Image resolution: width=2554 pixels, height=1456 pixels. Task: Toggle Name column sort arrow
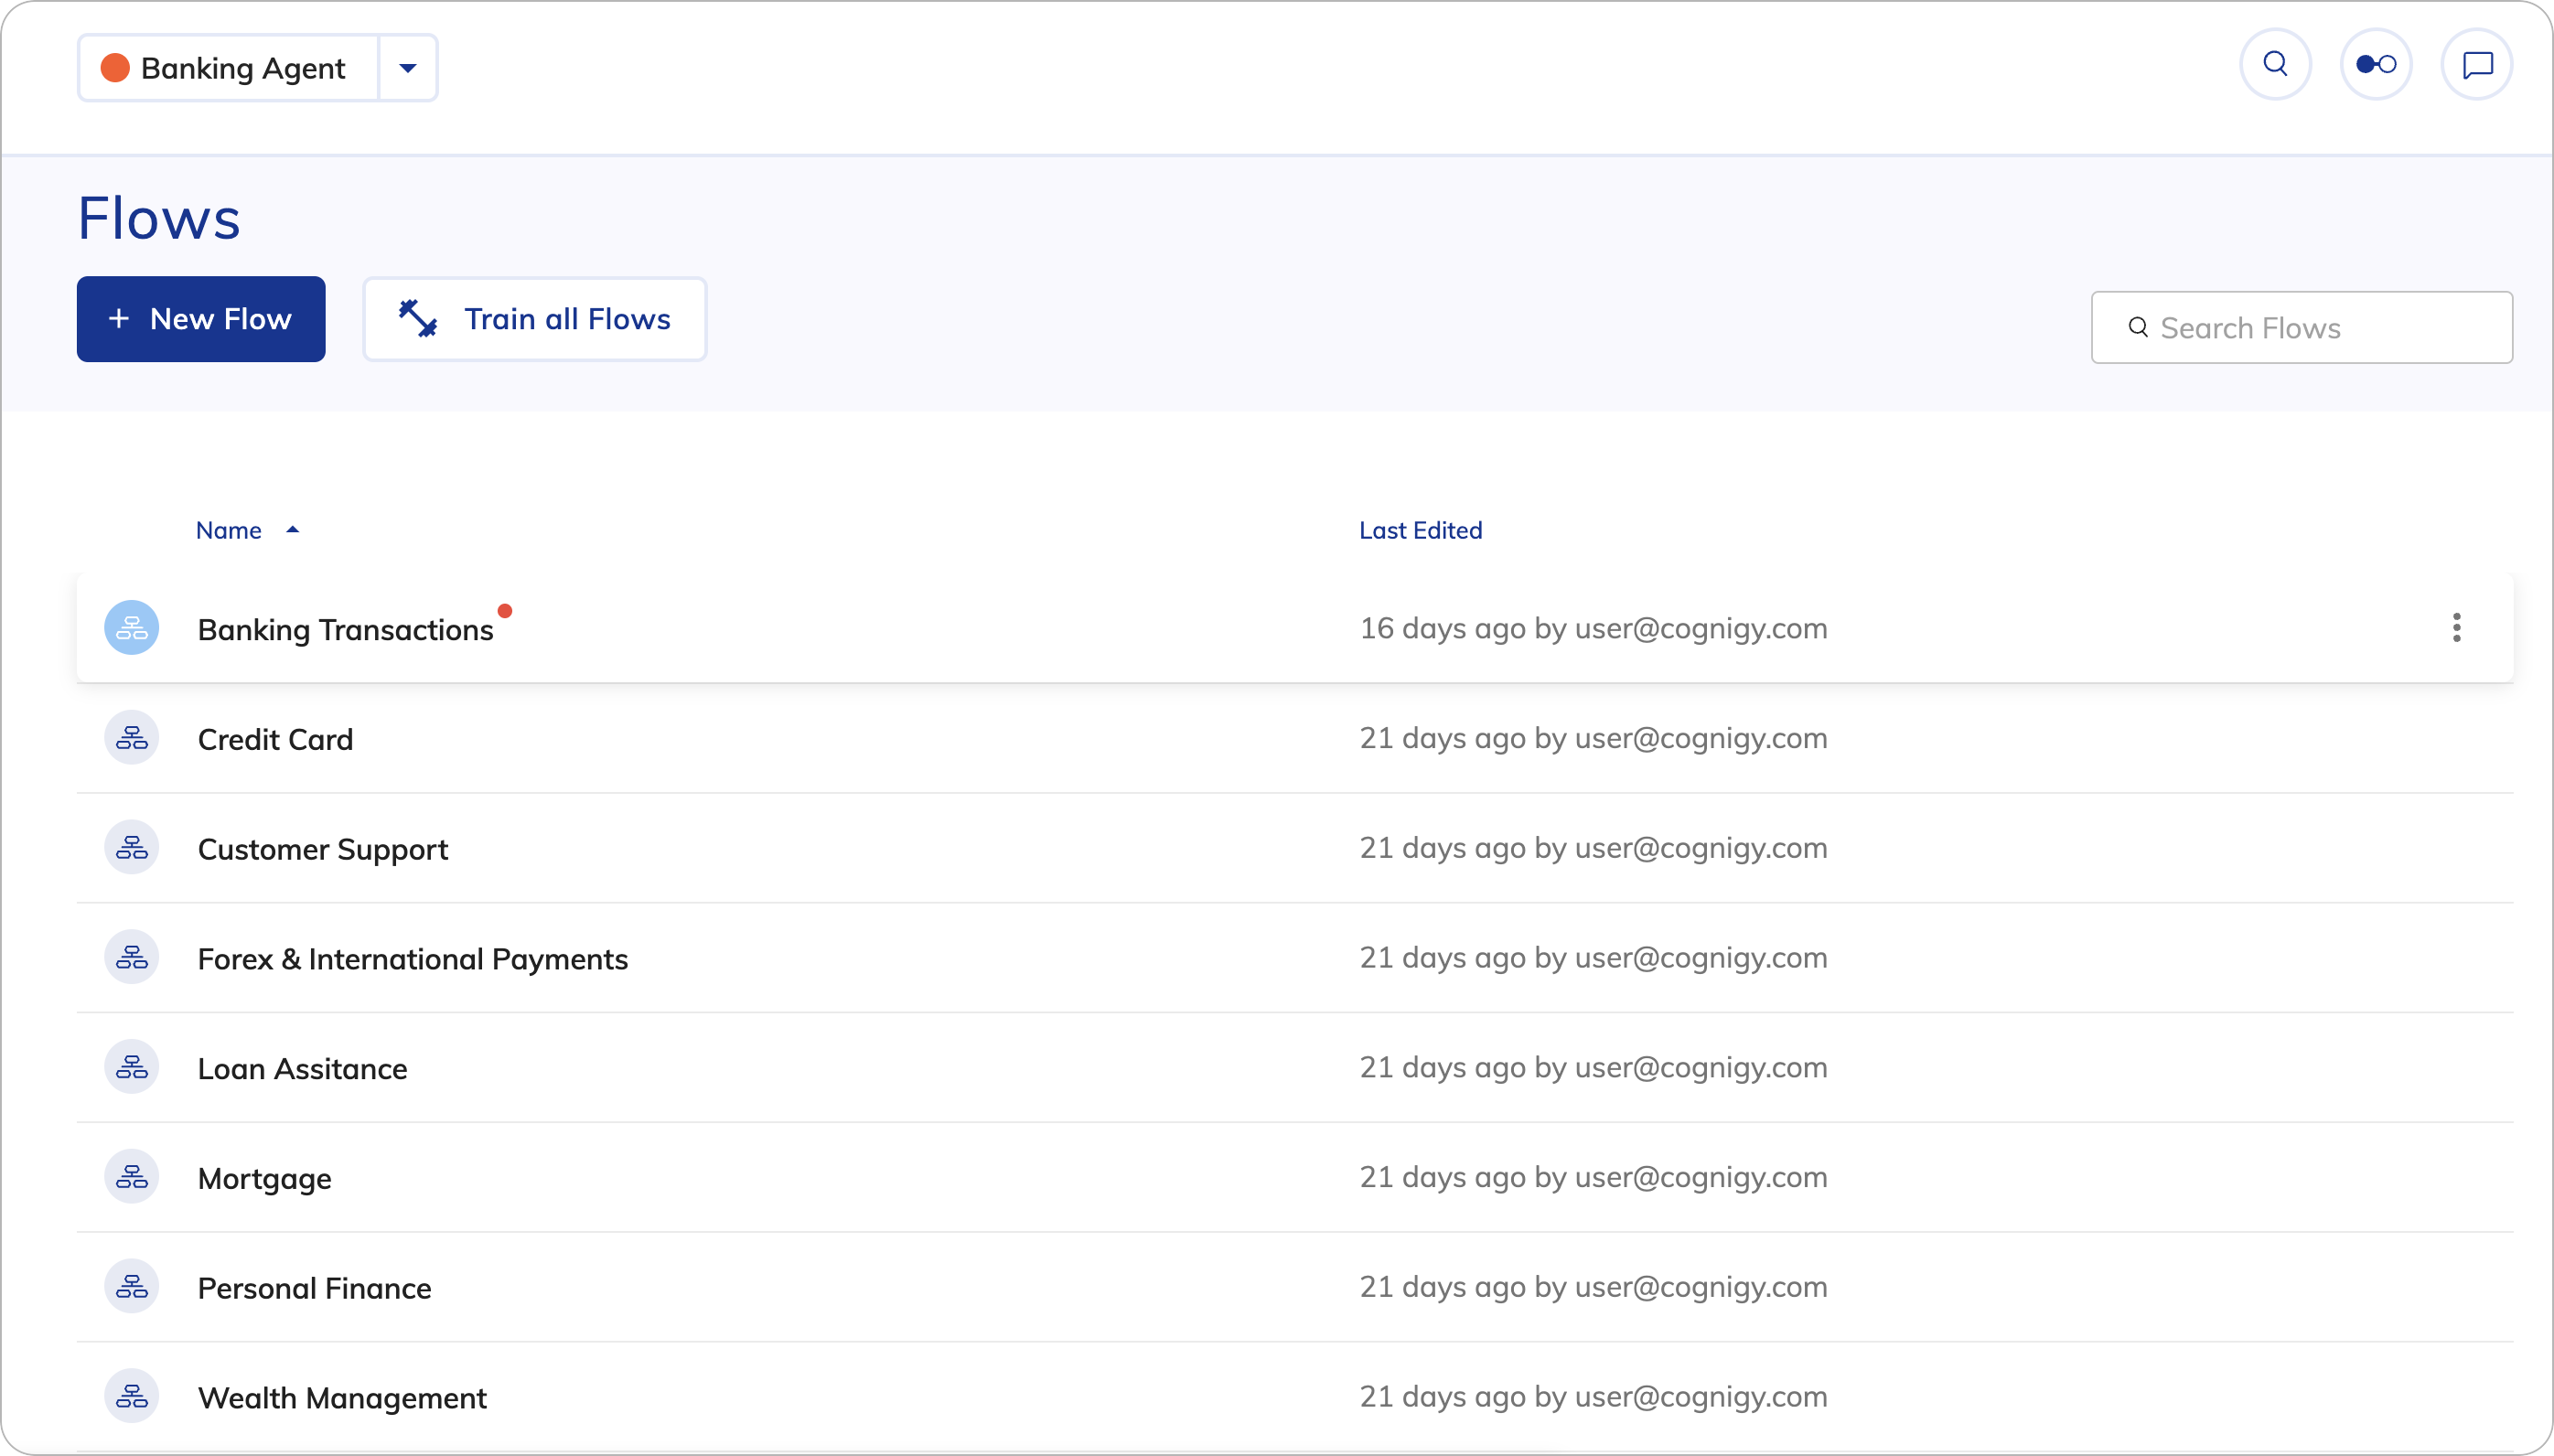(x=293, y=530)
